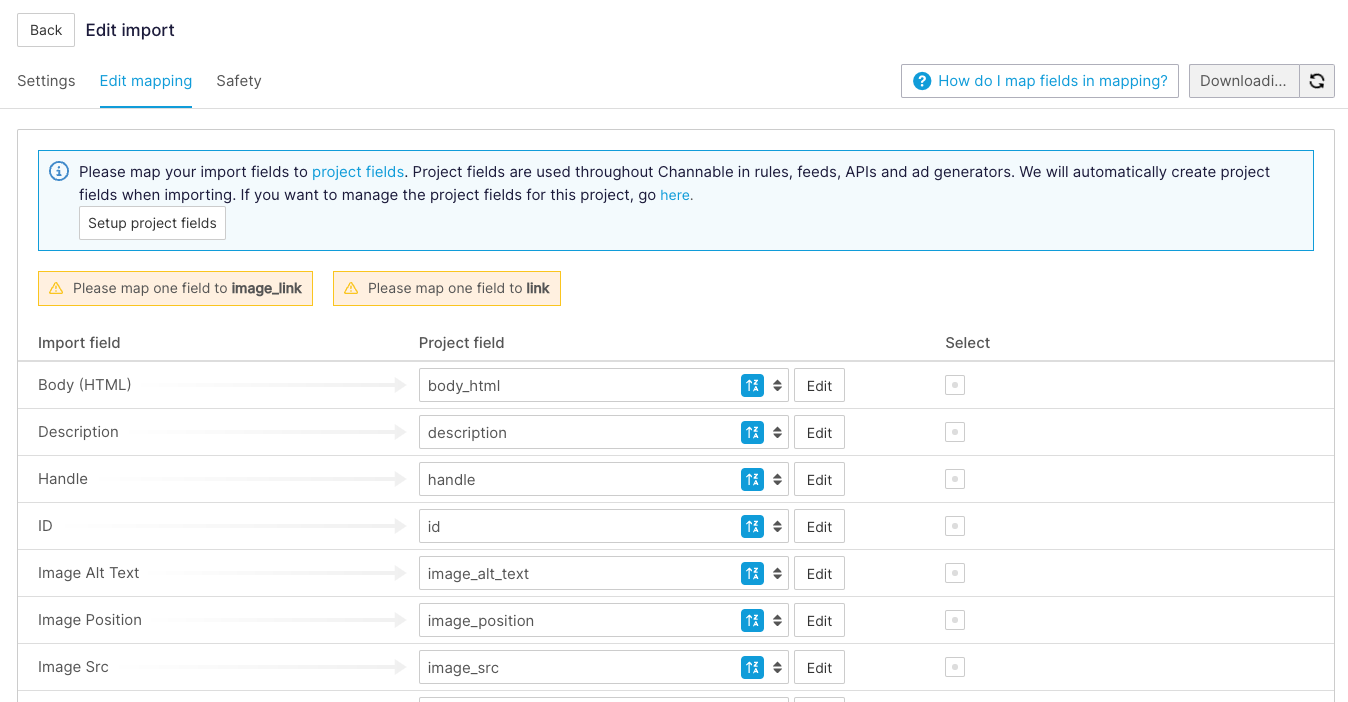The width and height of the screenshot is (1348, 702).
Task: Click Edit for the ID row
Action: pos(819,526)
